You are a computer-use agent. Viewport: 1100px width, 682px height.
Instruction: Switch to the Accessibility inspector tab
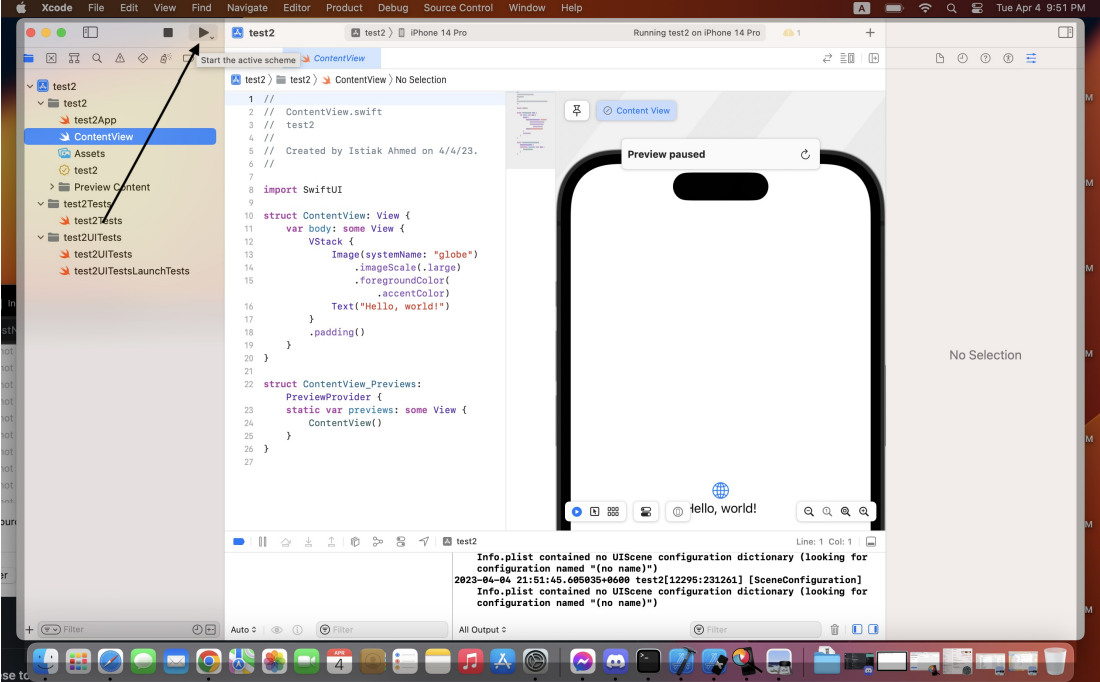1008,58
